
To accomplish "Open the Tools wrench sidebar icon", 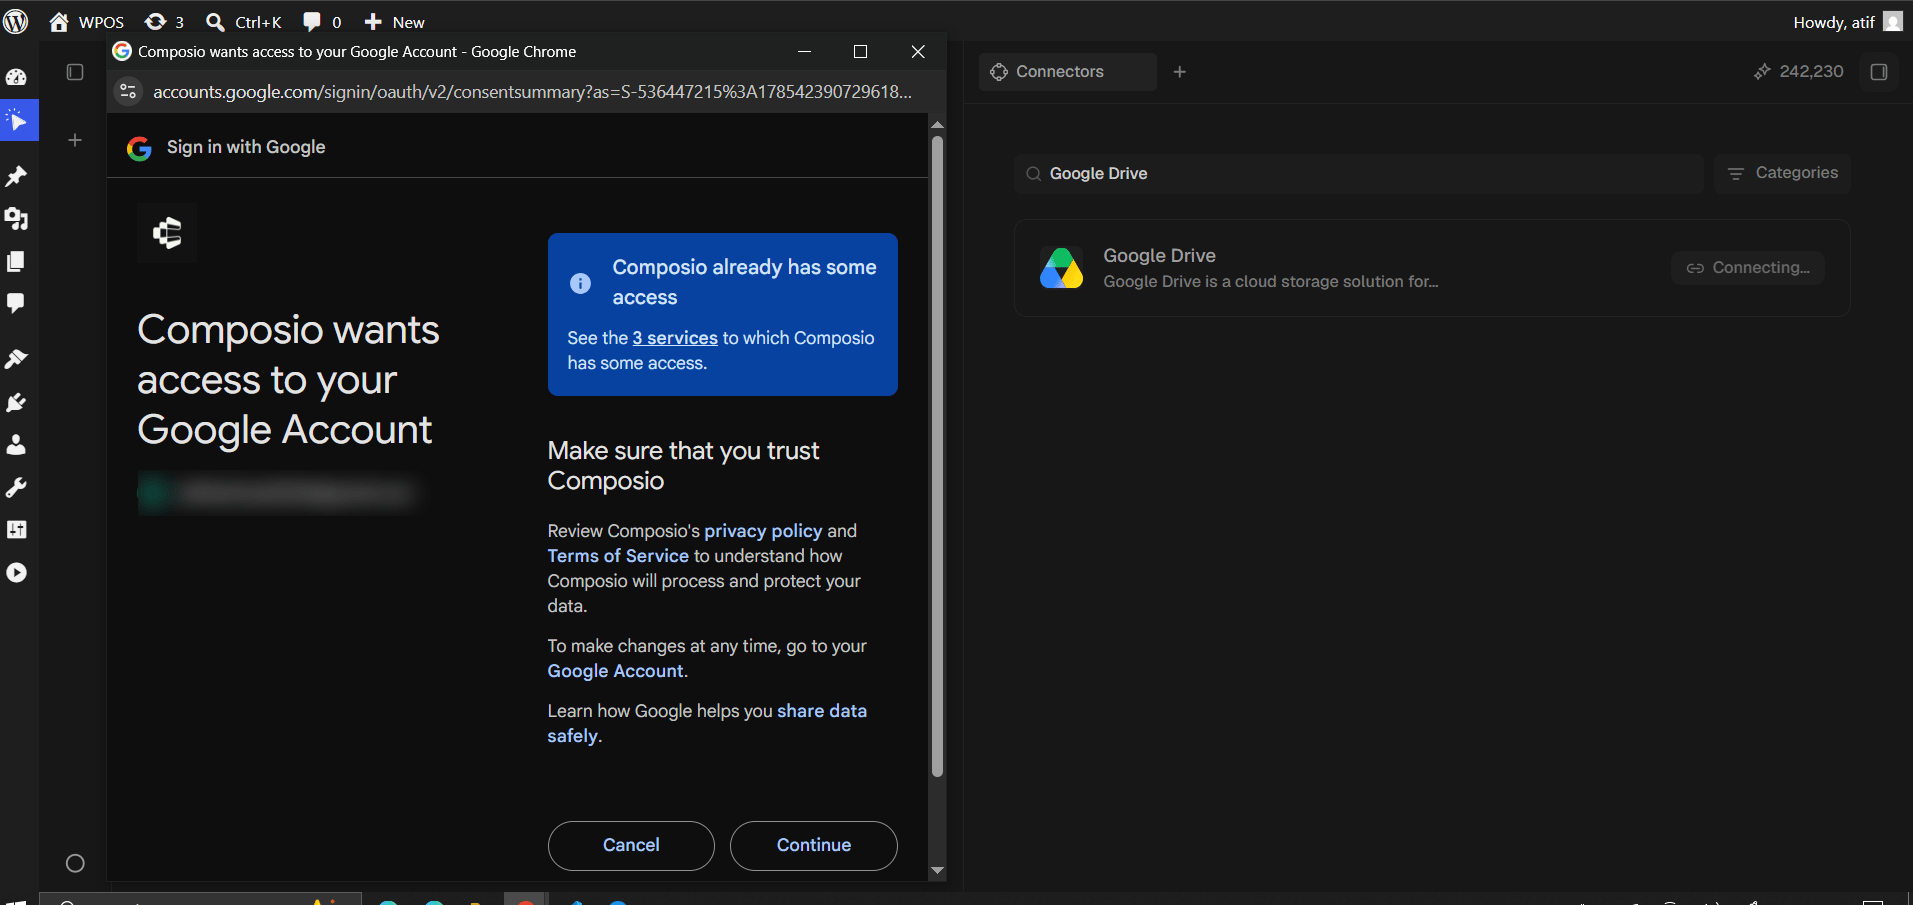I will click(x=17, y=488).
